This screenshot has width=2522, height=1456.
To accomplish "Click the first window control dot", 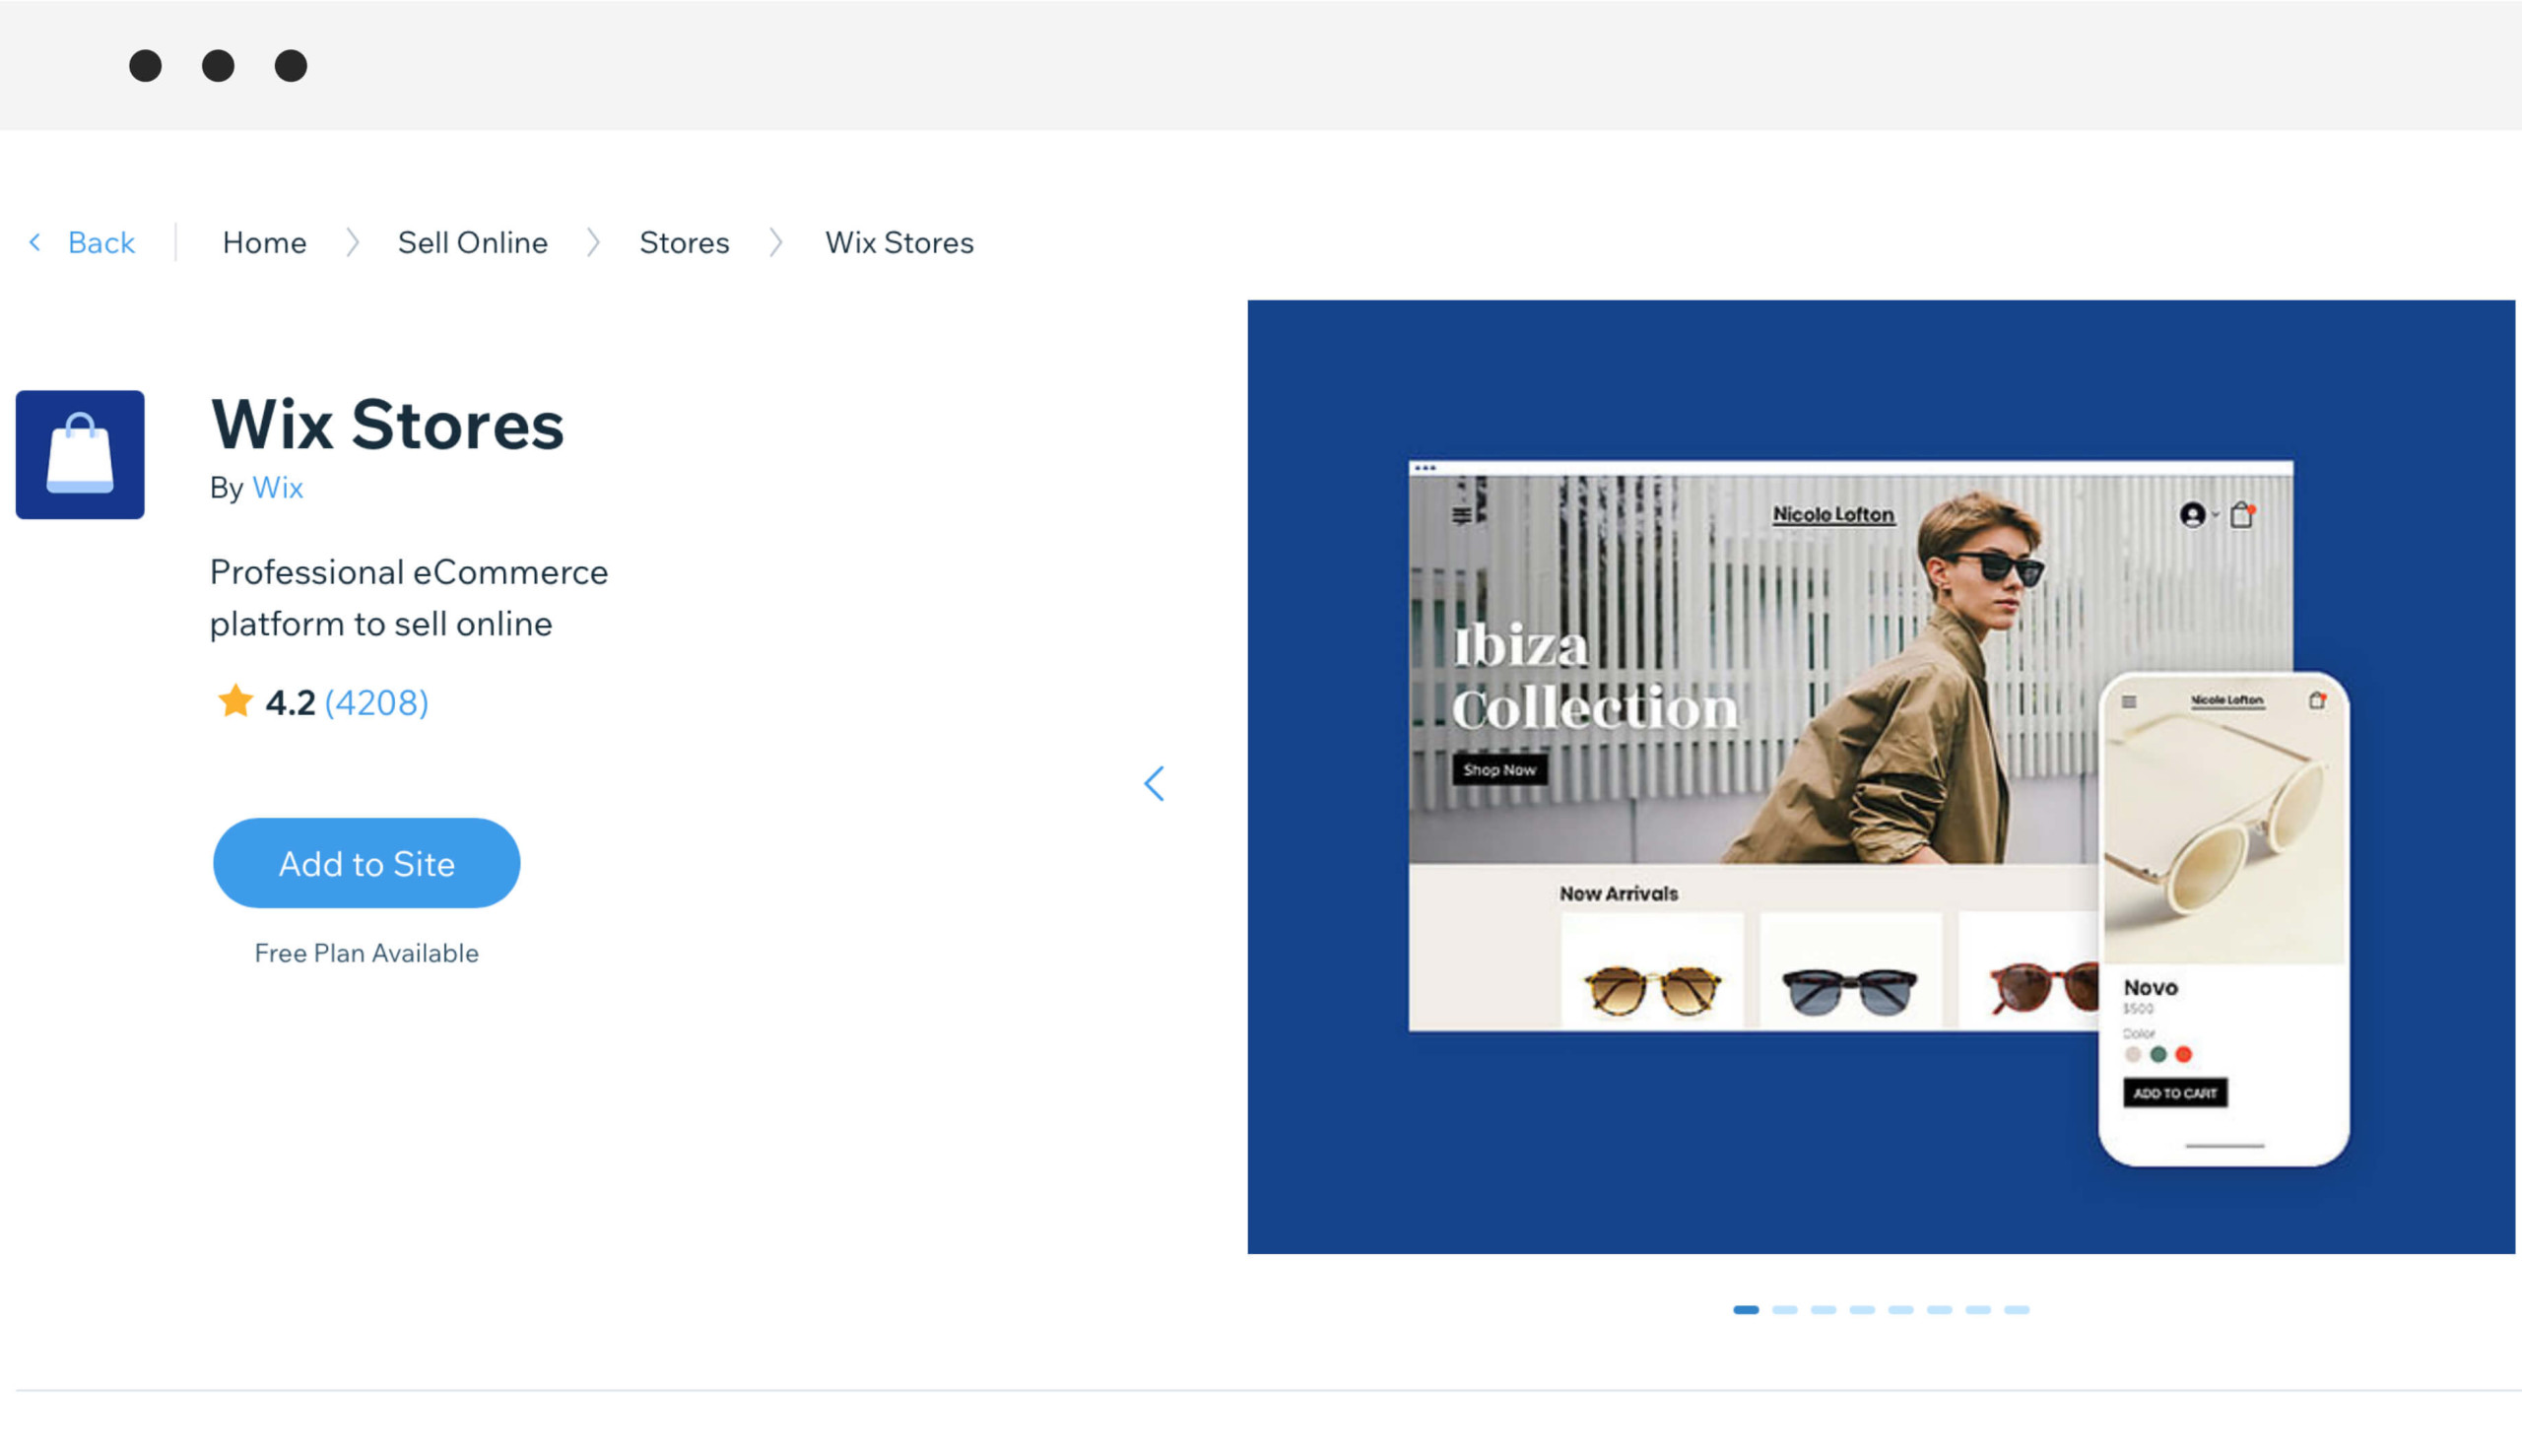I will click(x=145, y=66).
